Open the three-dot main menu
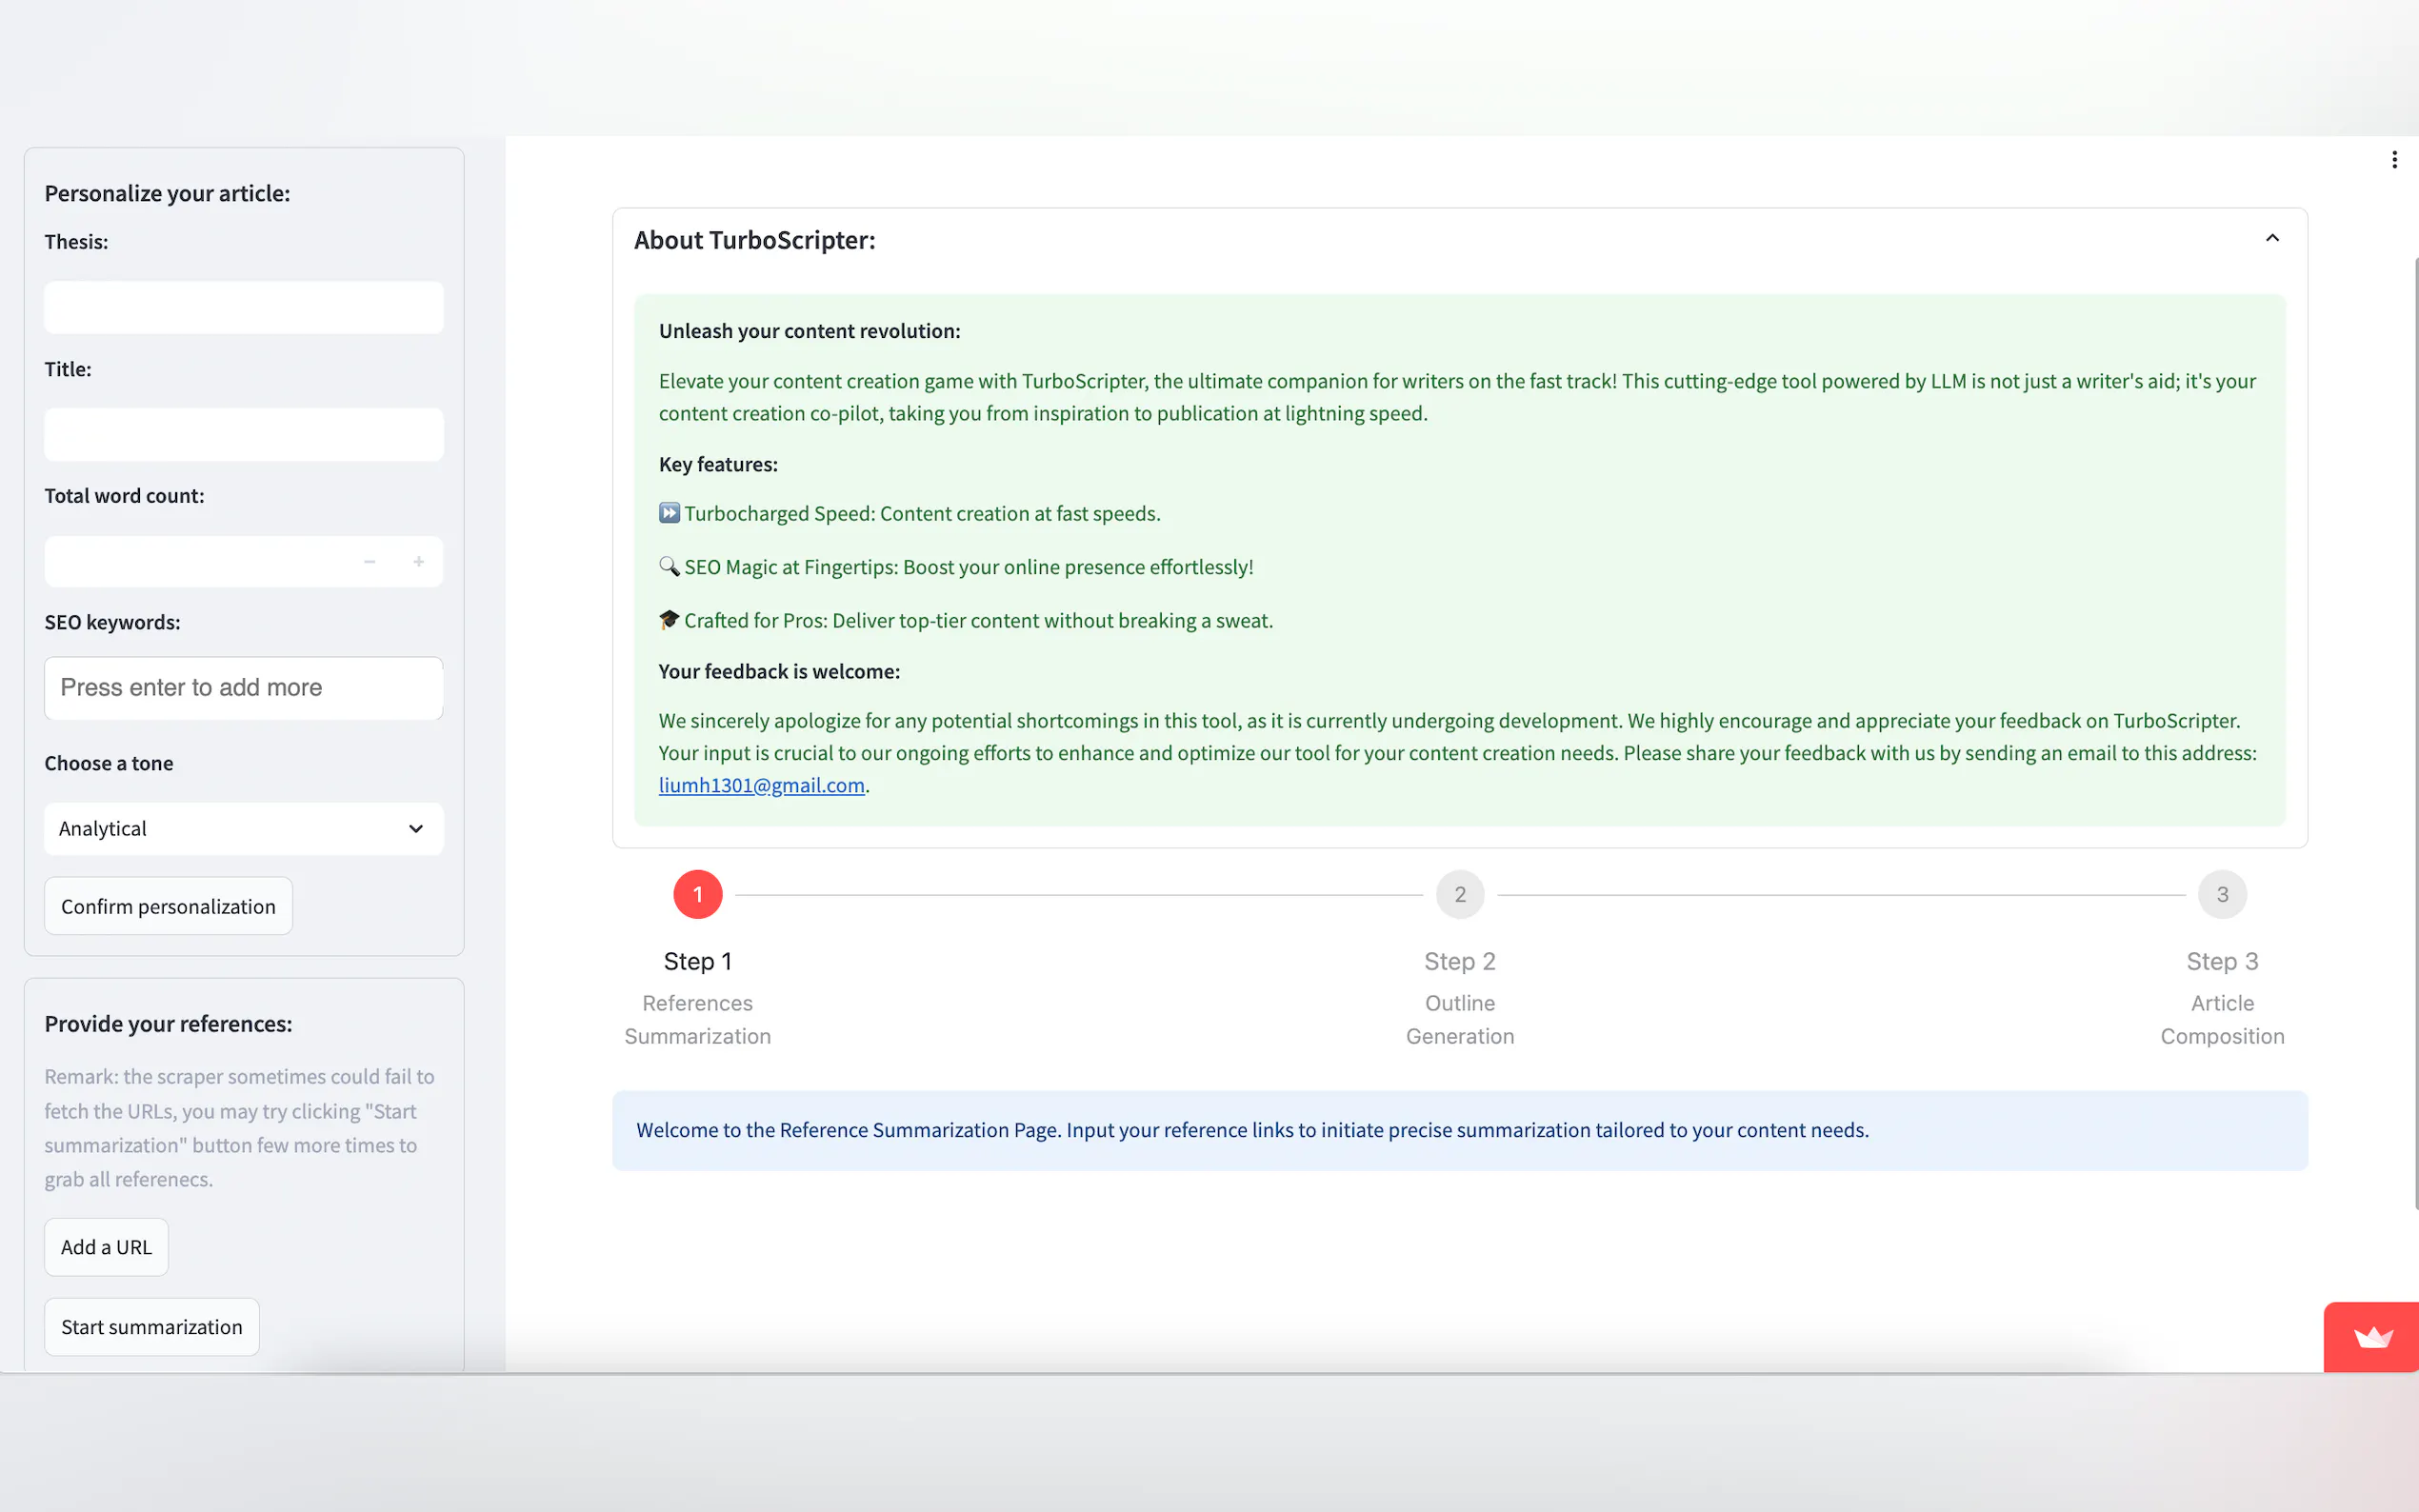Viewport: 2419px width, 1512px height. (x=2394, y=160)
